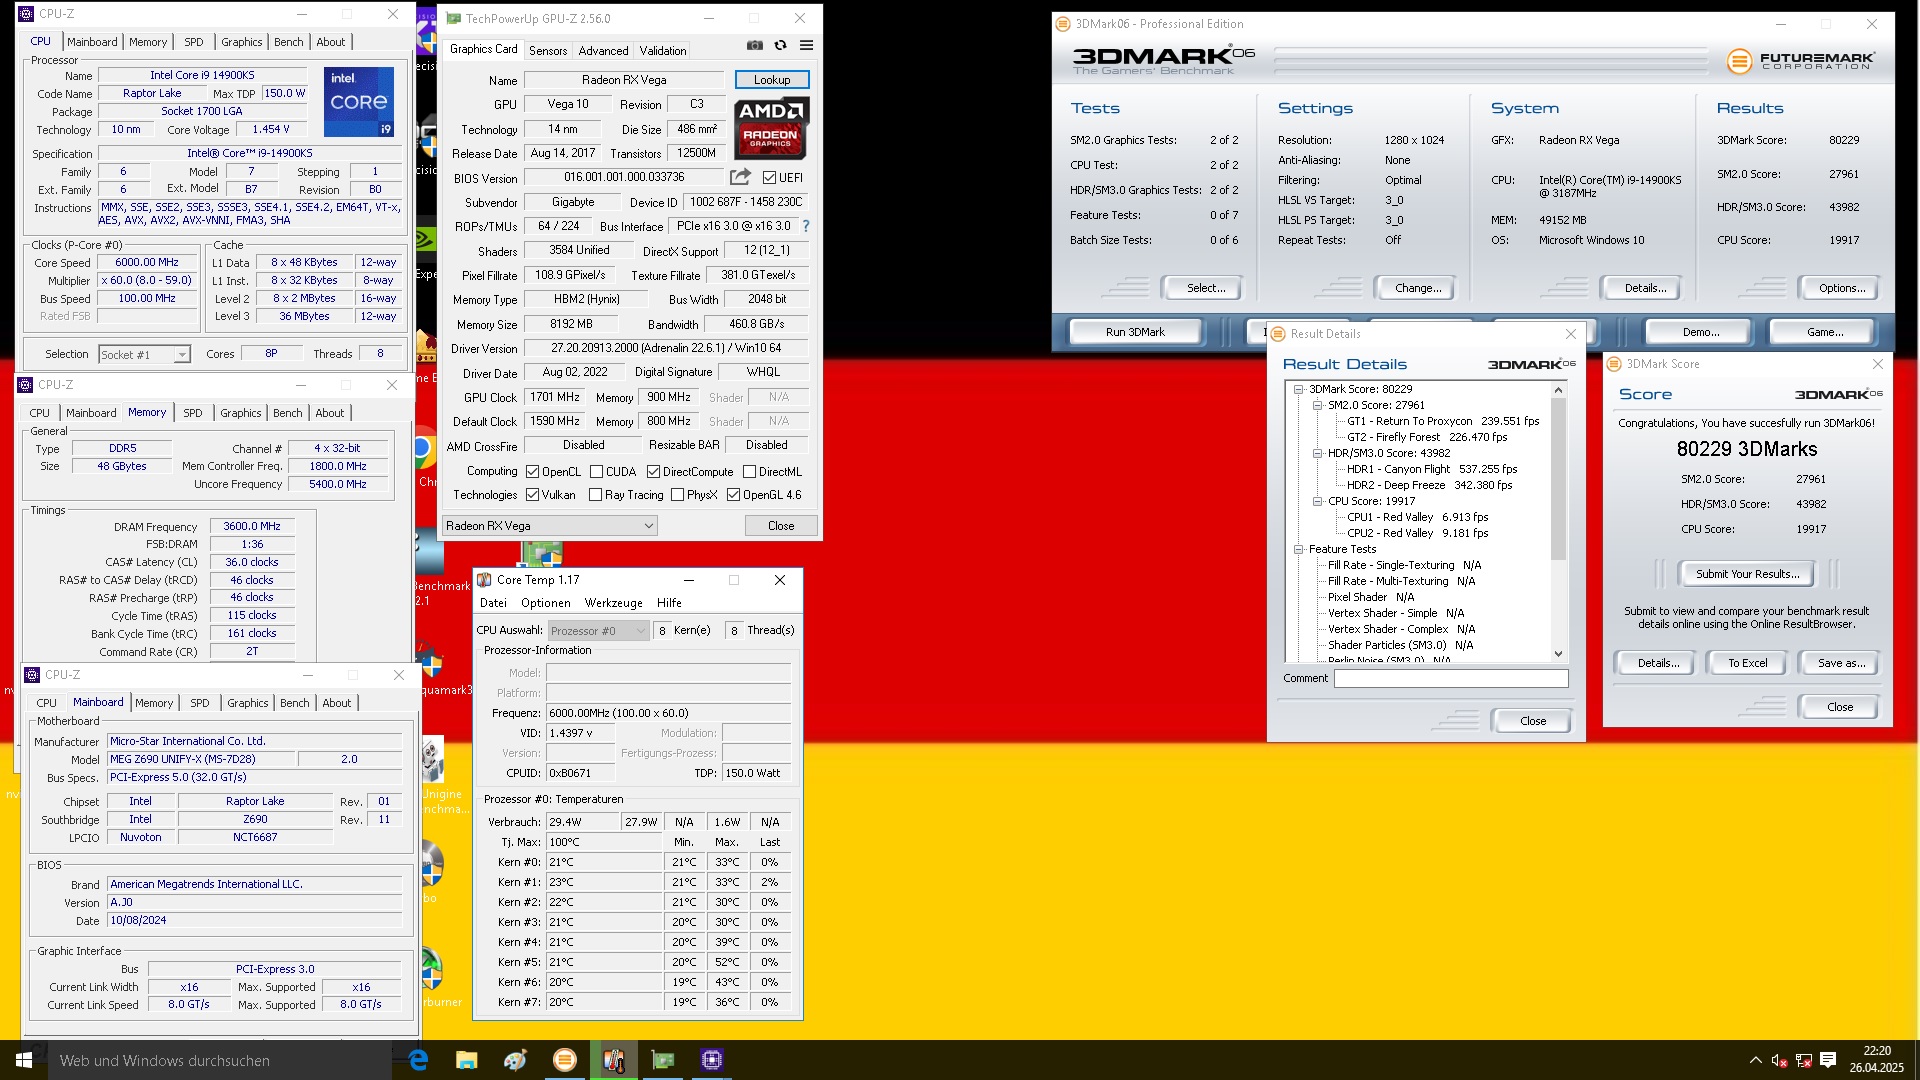The height and width of the screenshot is (1080, 1920).
Task: Switch to 3DMark06 taskbar icon
Action: pos(564,1060)
